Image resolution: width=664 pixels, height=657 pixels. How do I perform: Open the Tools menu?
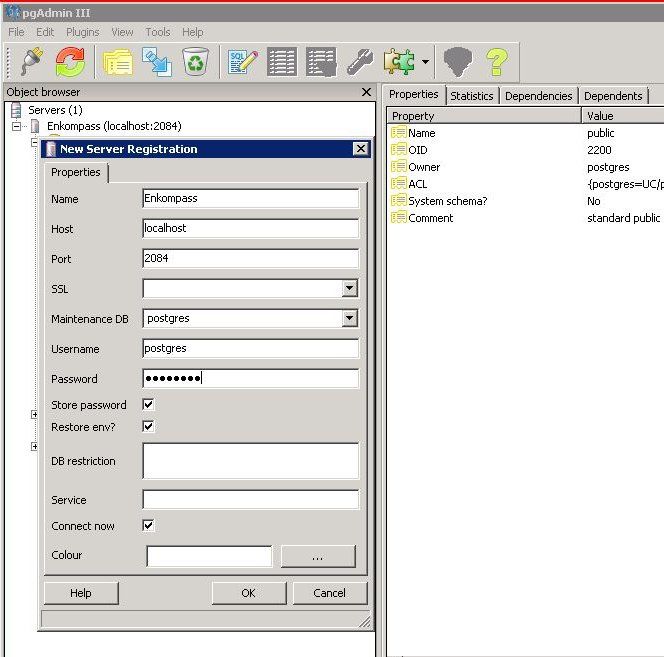(x=158, y=32)
